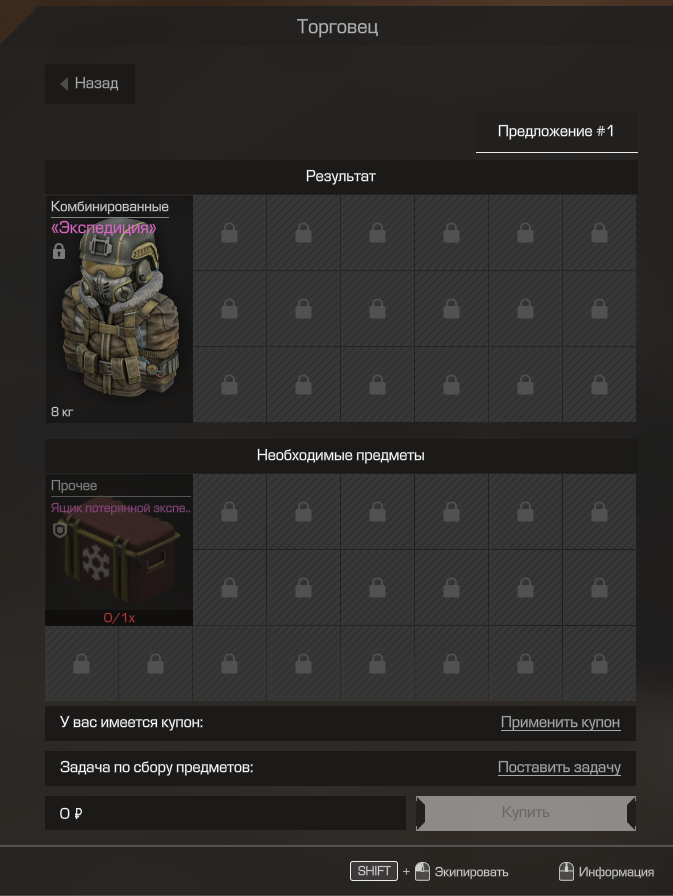Click the shield icon on the lost expedition crate
The height and width of the screenshot is (896, 673).
59,530
